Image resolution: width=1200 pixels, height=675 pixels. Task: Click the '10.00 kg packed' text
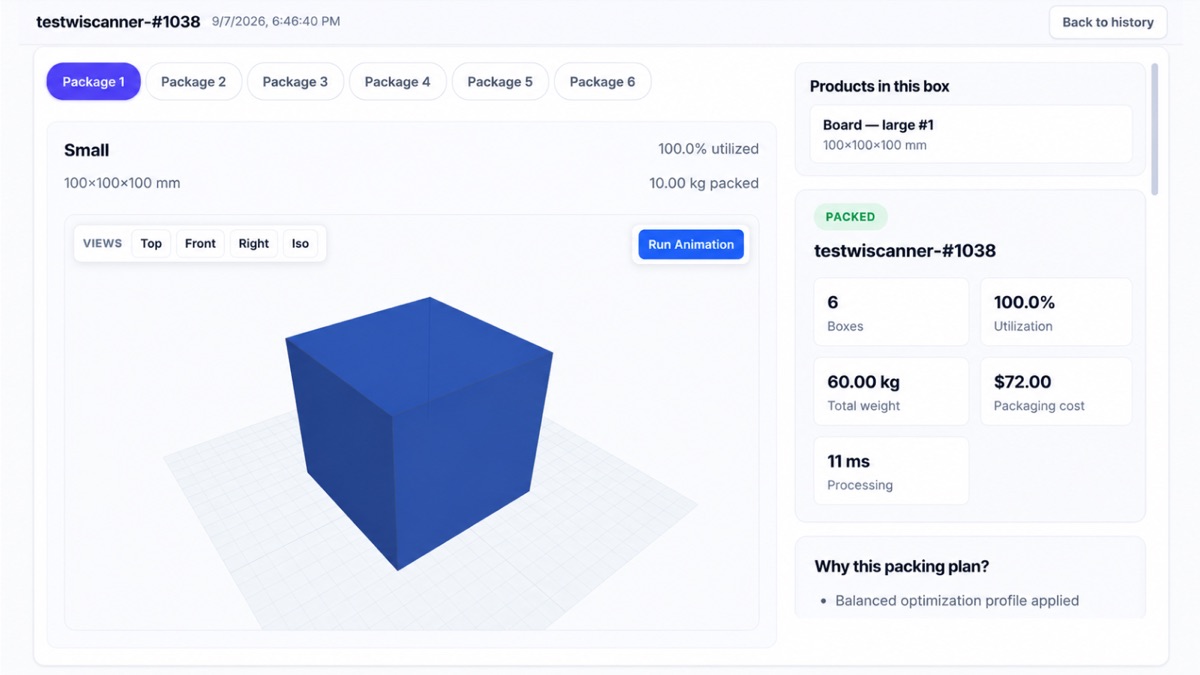(704, 183)
